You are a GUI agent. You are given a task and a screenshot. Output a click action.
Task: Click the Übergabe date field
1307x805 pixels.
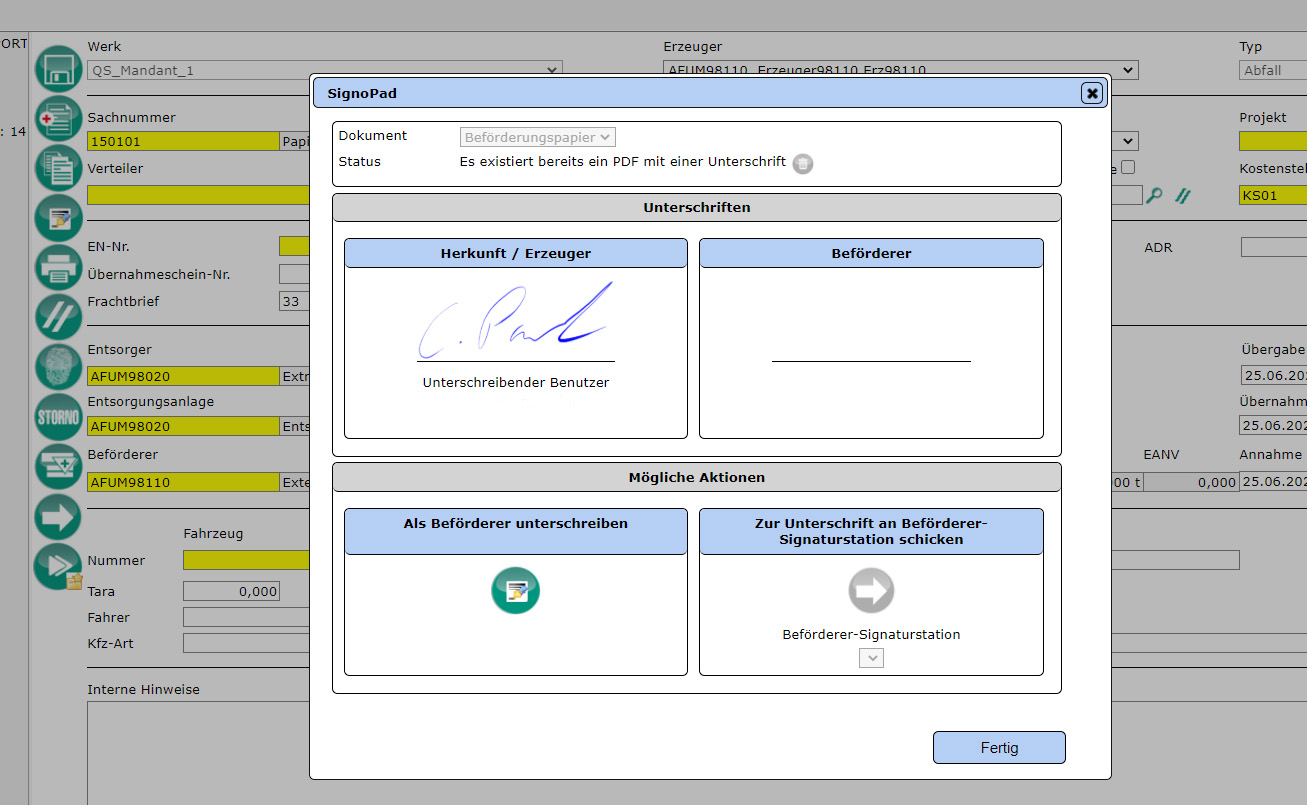click(1274, 376)
